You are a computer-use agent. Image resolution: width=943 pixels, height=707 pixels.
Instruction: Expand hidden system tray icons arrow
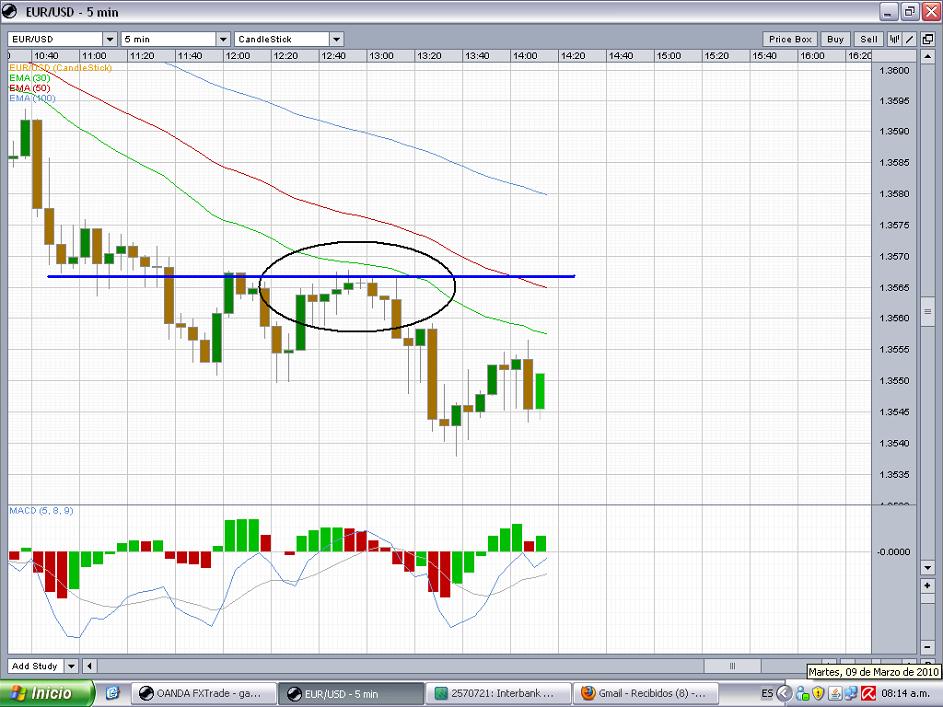(x=786, y=692)
